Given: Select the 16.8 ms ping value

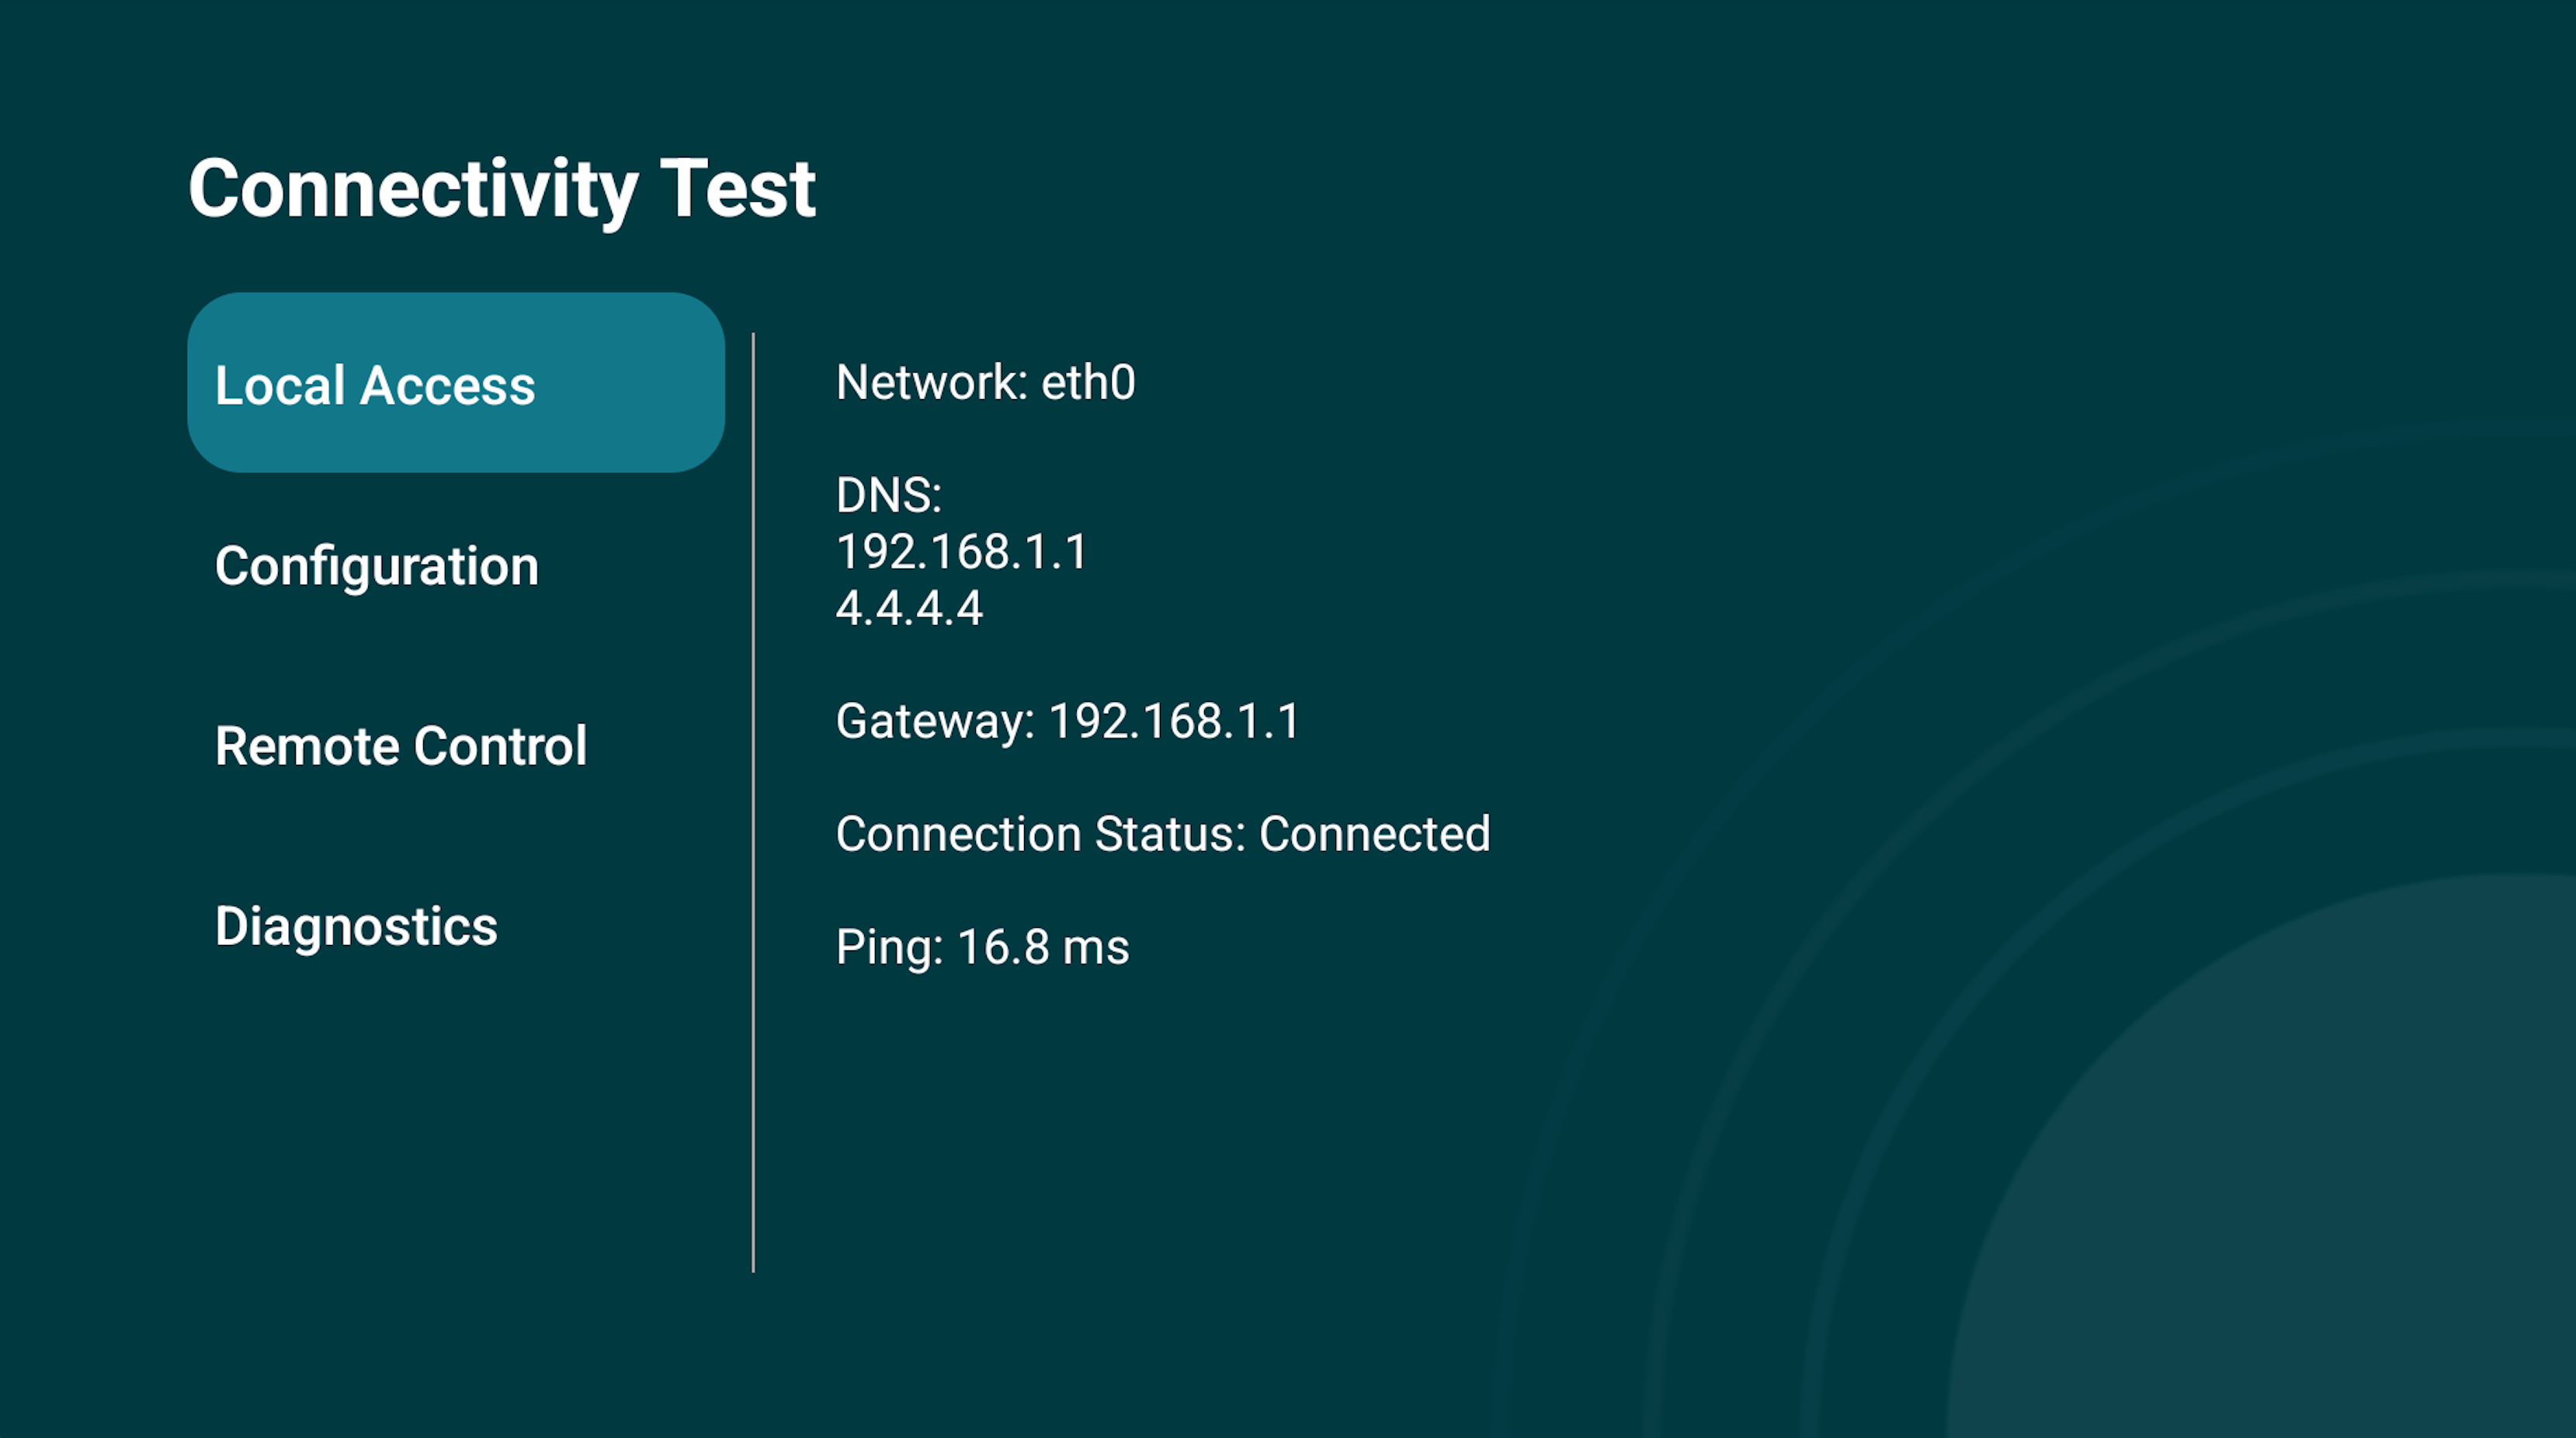Looking at the screenshot, I should tap(1043, 947).
